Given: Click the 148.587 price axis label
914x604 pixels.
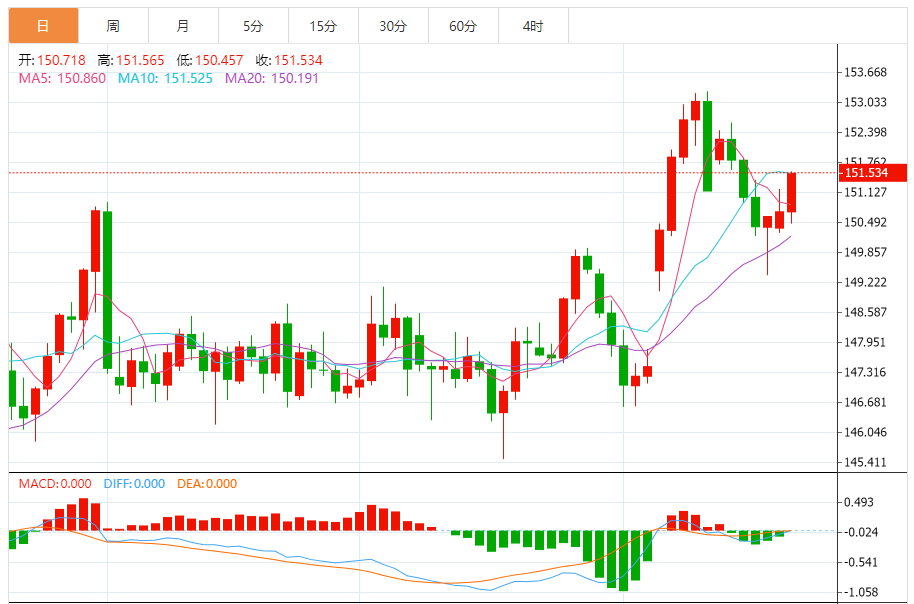Looking at the screenshot, I should (866, 312).
